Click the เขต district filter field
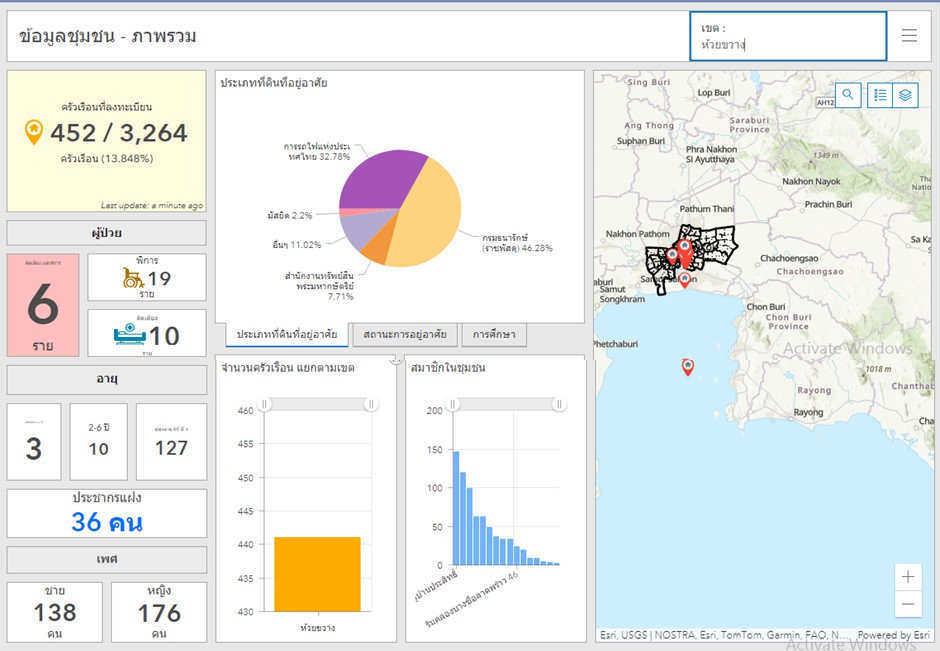Screen dimensions: 940x651 point(788,37)
